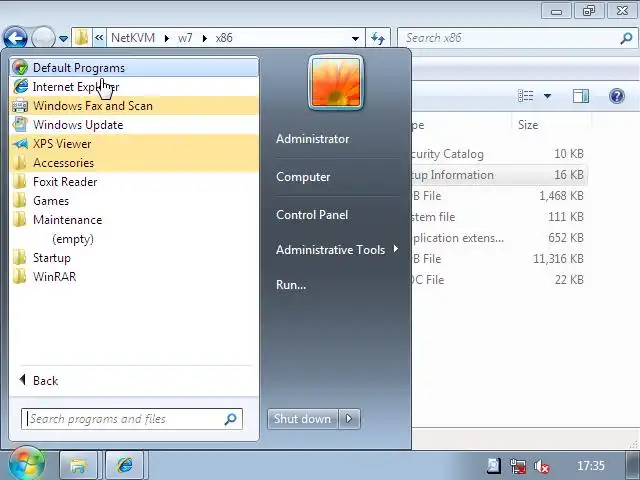
Task: Click the Explorer search magnifier icon
Action: point(626,38)
